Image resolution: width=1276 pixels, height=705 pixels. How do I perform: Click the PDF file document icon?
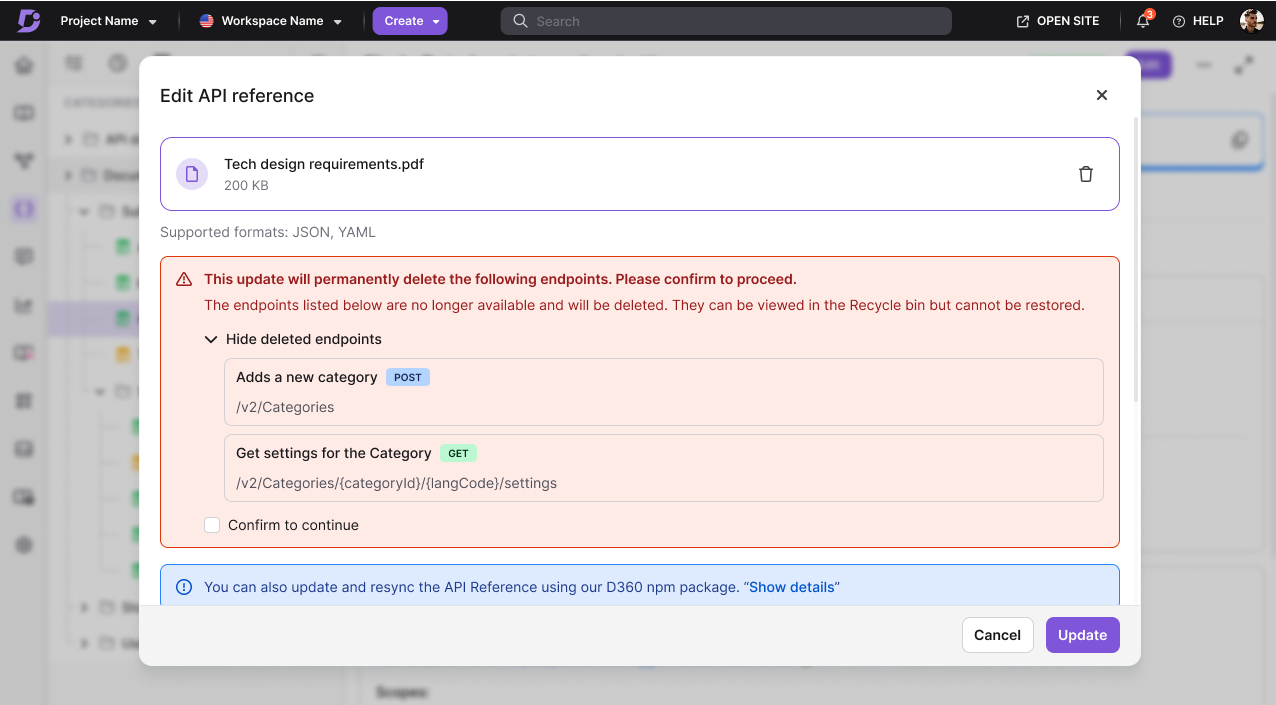[x=192, y=174]
